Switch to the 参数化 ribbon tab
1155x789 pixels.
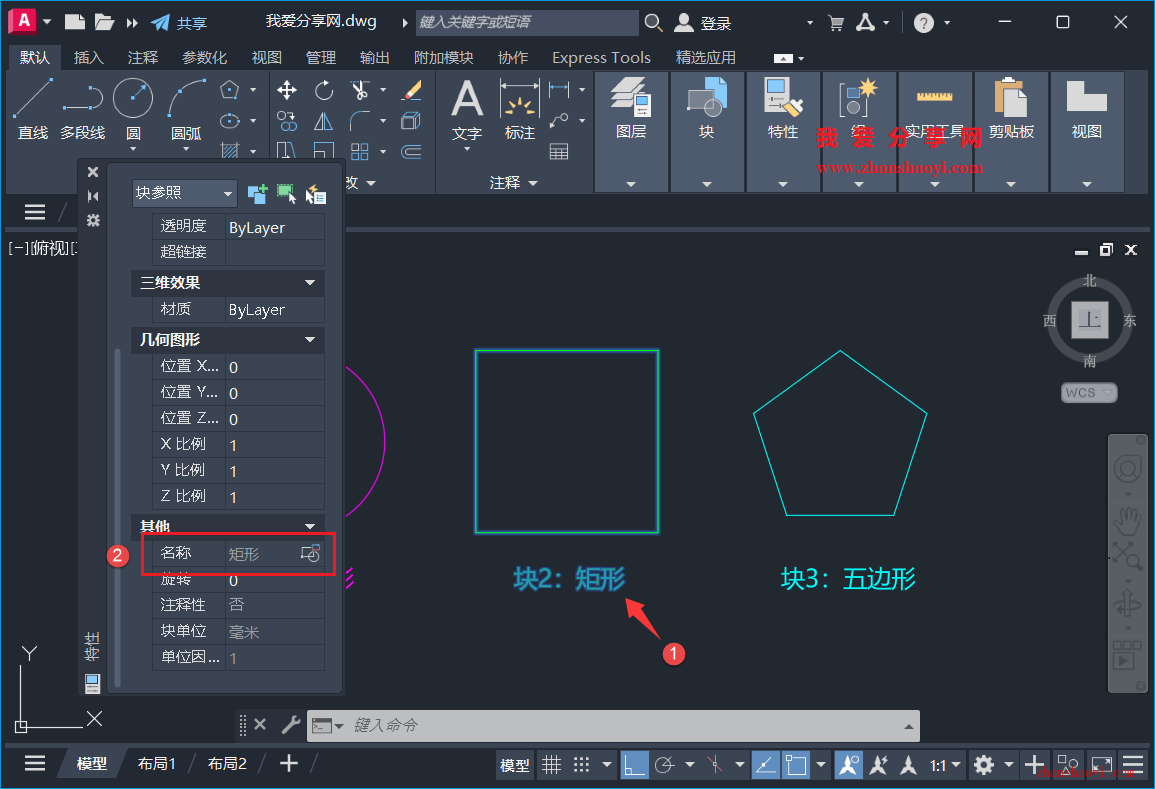205,57
